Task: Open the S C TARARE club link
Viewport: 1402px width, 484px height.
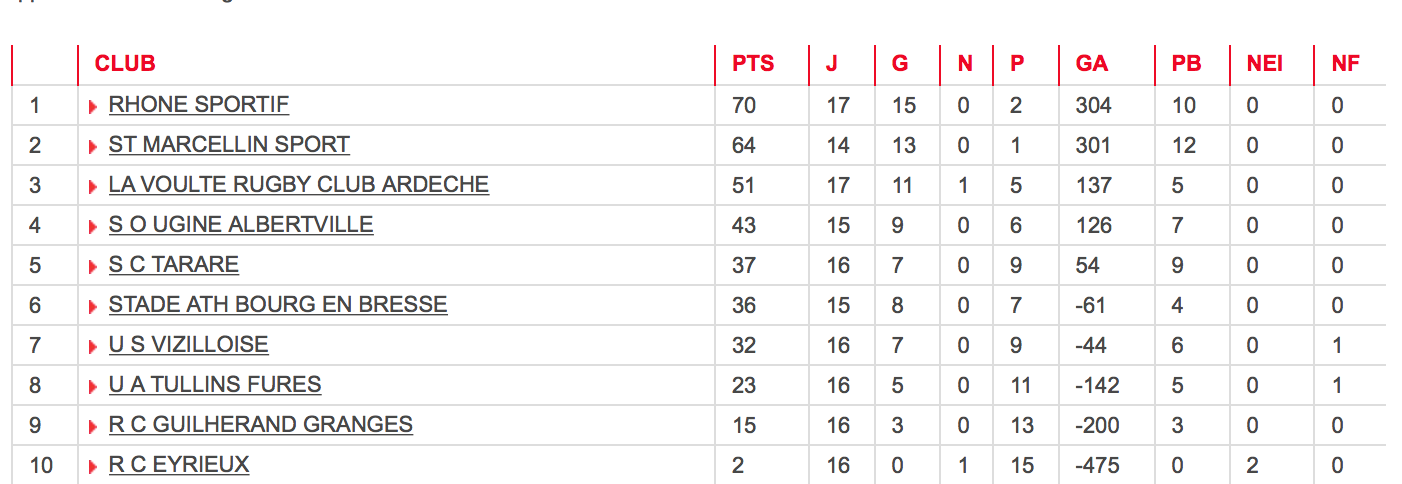Action: coord(174,265)
